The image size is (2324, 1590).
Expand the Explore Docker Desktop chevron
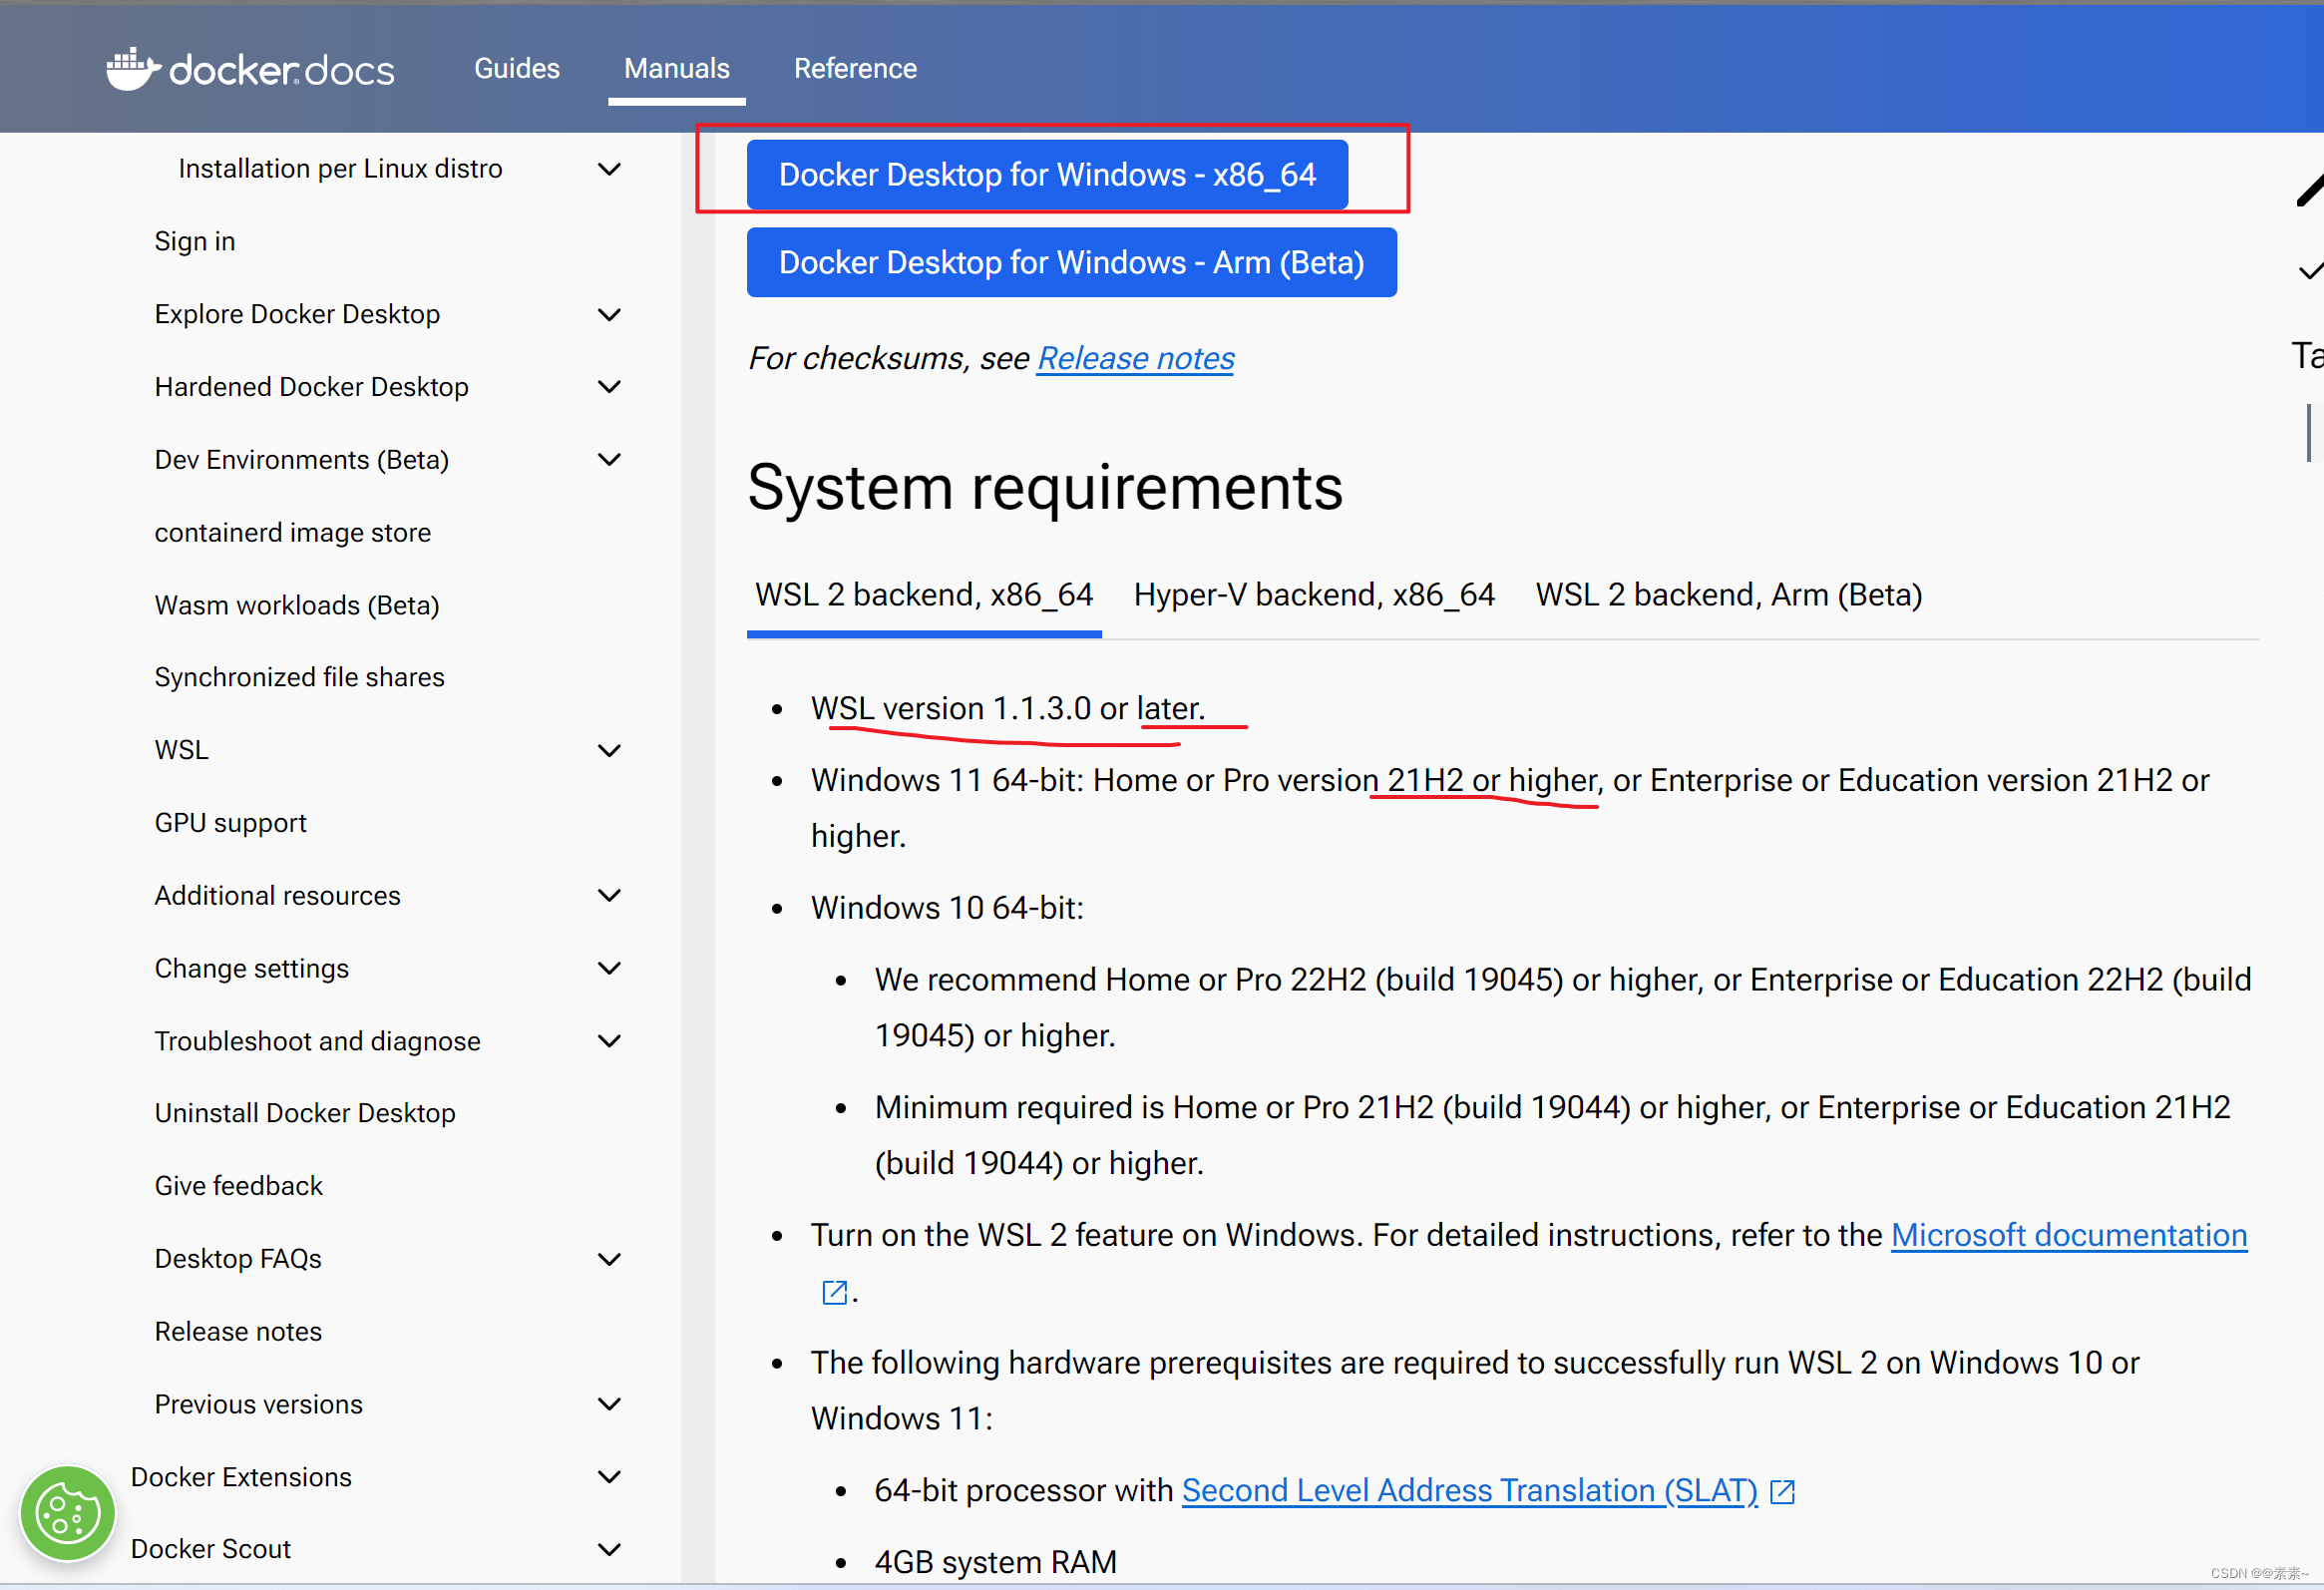[x=609, y=315]
